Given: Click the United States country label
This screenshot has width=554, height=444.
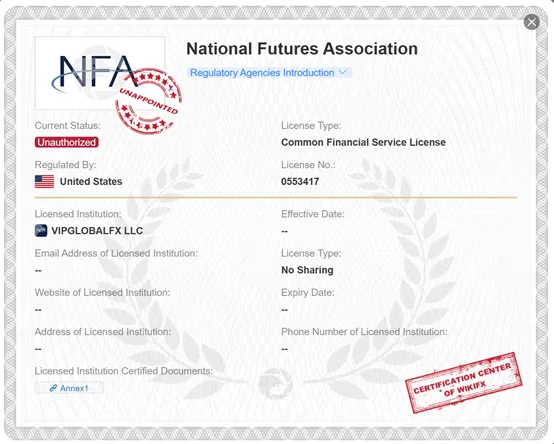Looking at the screenshot, I should click(x=91, y=182).
